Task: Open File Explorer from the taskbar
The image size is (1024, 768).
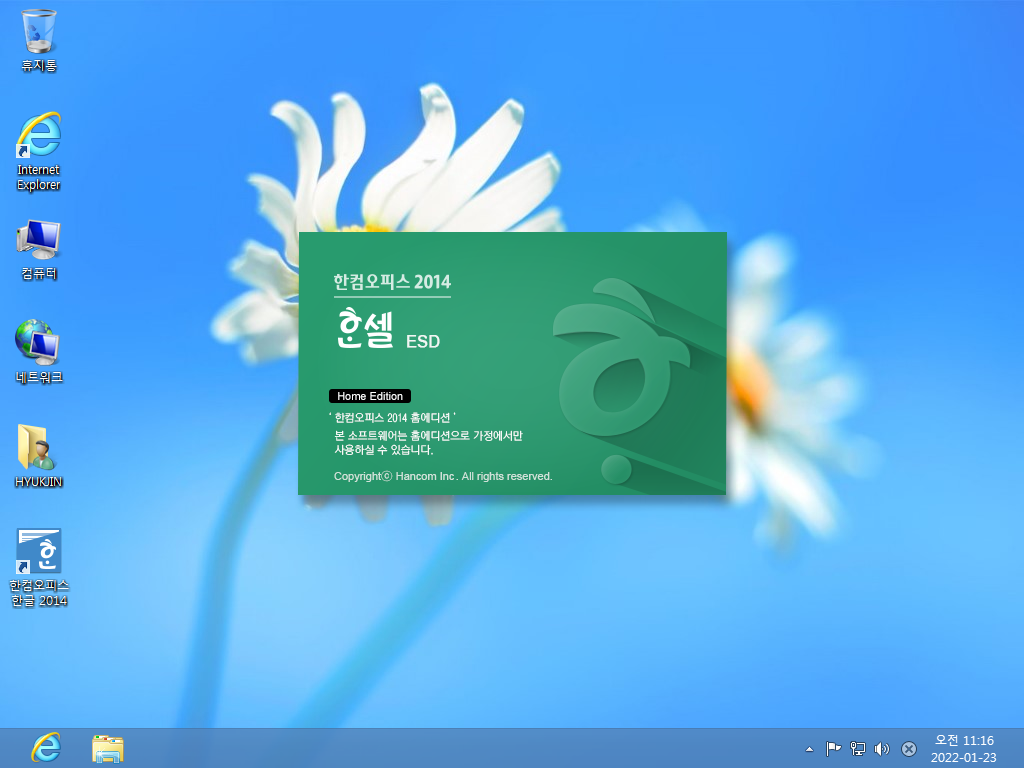Action: [x=108, y=749]
